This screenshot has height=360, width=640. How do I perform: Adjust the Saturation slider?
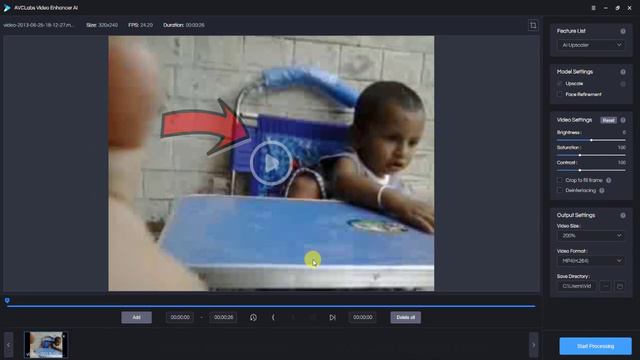[591, 155]
